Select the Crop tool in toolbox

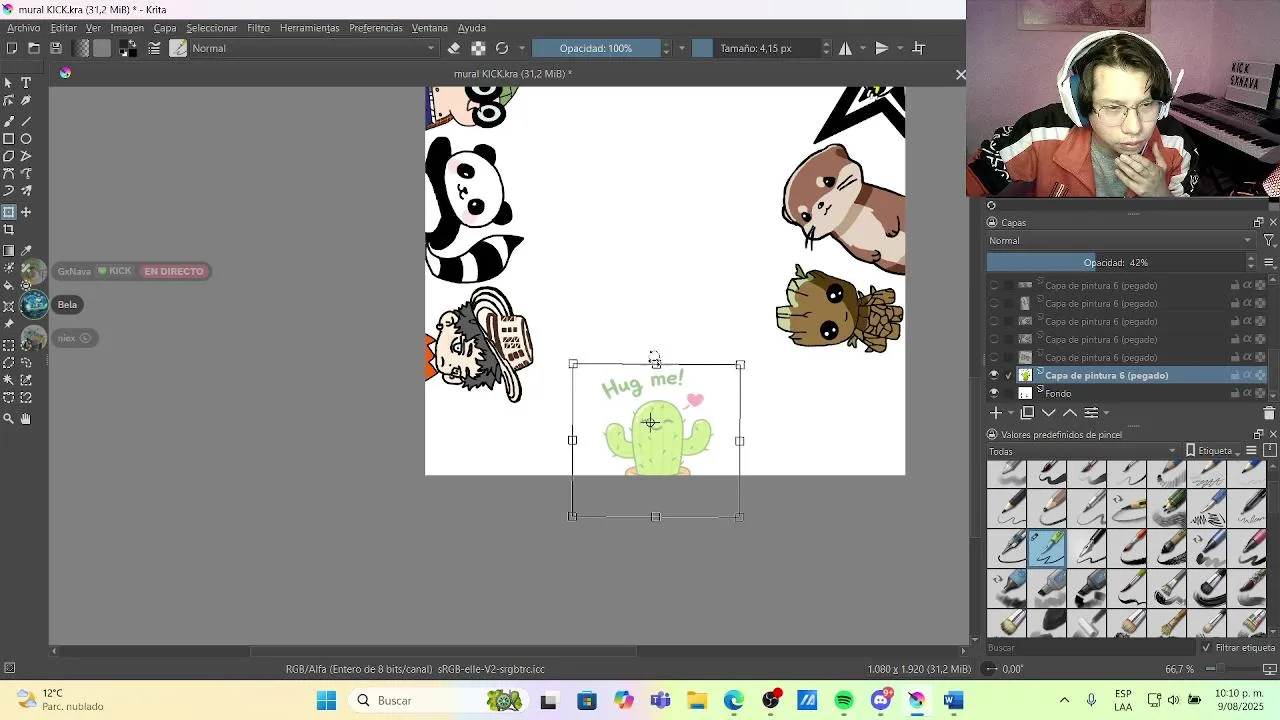[9, 230]
